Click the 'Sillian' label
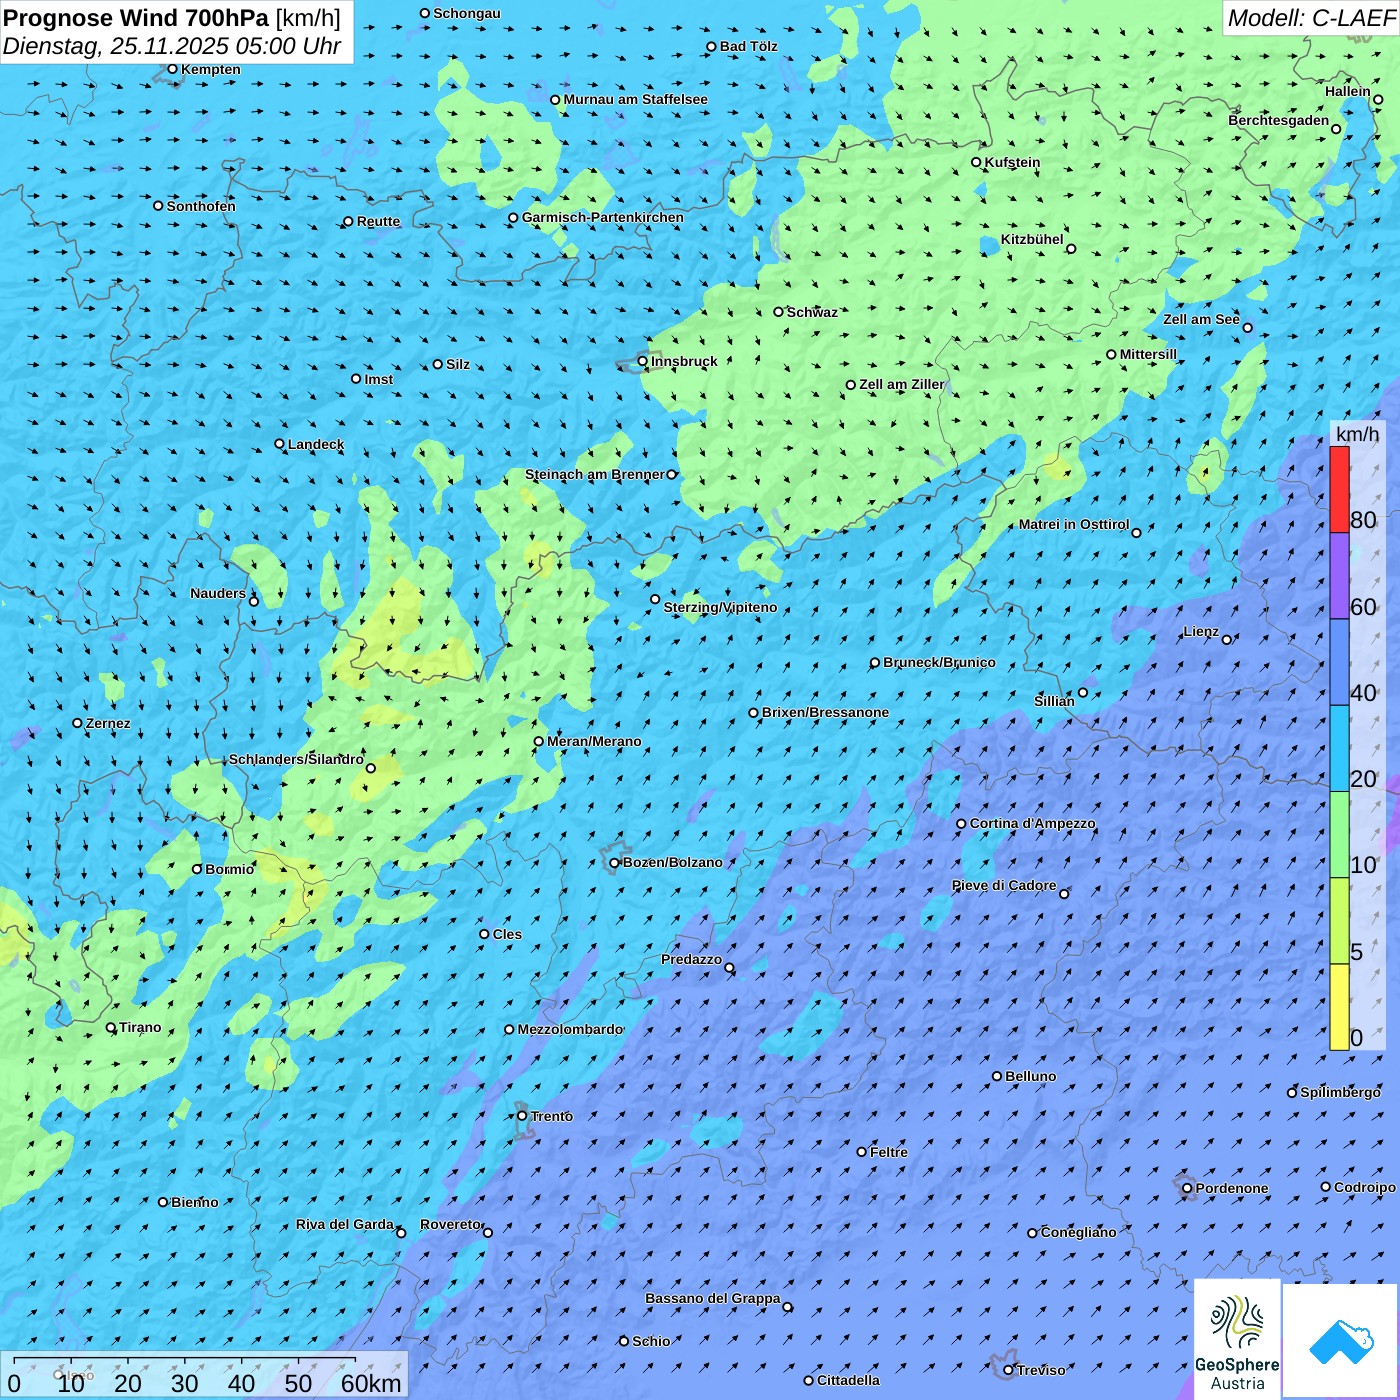The width and height of the screenshot is (1400, 1400). 1054,701
